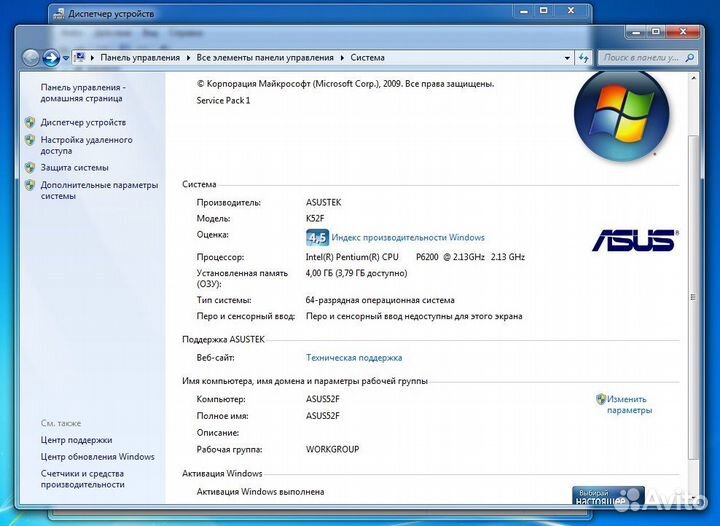Open 'Настройка удаленного доступа' sidebar link

86,145
